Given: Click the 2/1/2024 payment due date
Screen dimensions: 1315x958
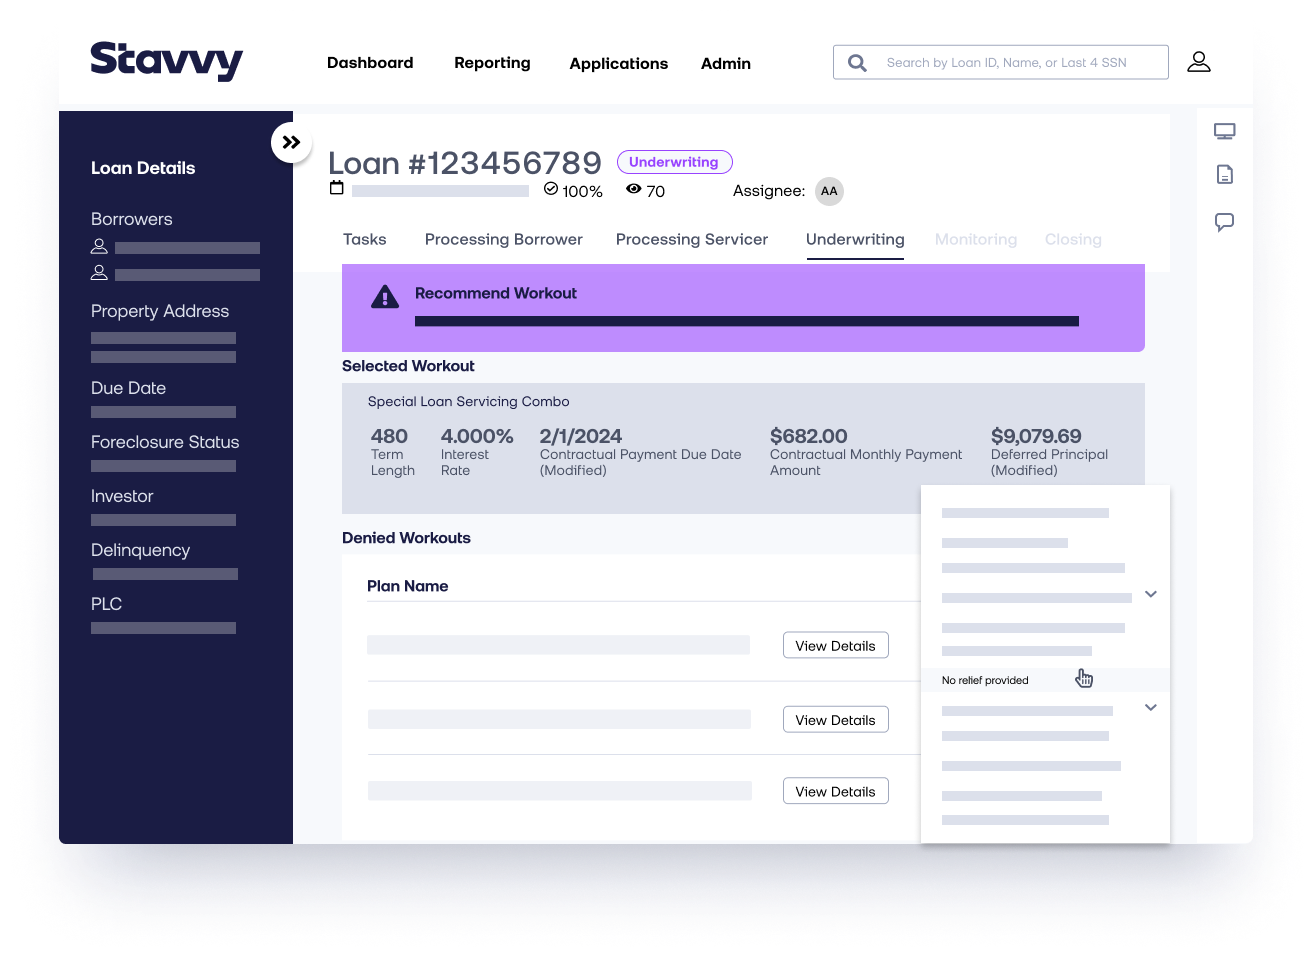Looking at the screenshot, I should pos(581,436).
